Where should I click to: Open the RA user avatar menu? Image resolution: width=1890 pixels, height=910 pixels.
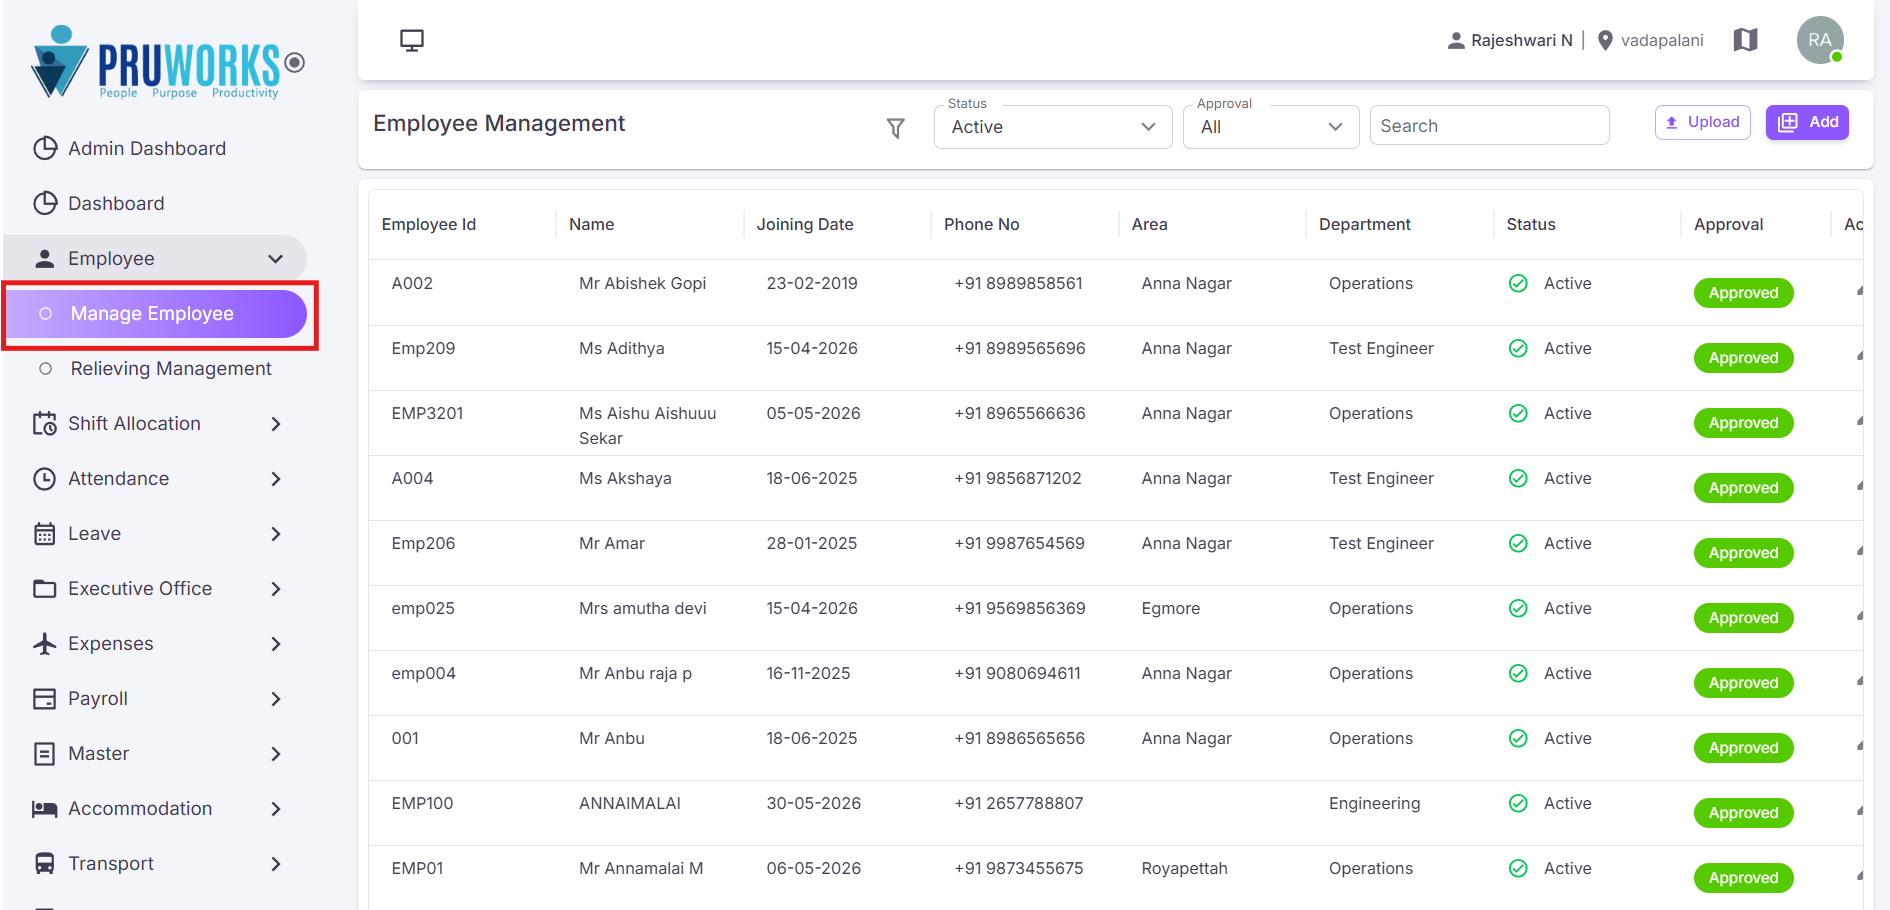pyautogui.click(x=1820, y=40)
